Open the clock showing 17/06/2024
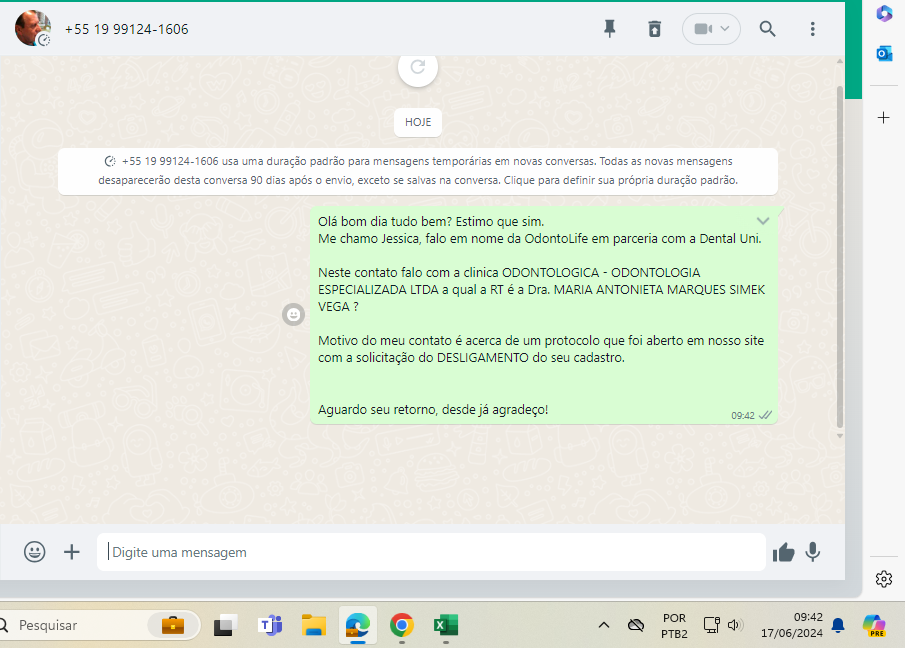This screenshot has height=648, width=905. click(x=791, y=625)
